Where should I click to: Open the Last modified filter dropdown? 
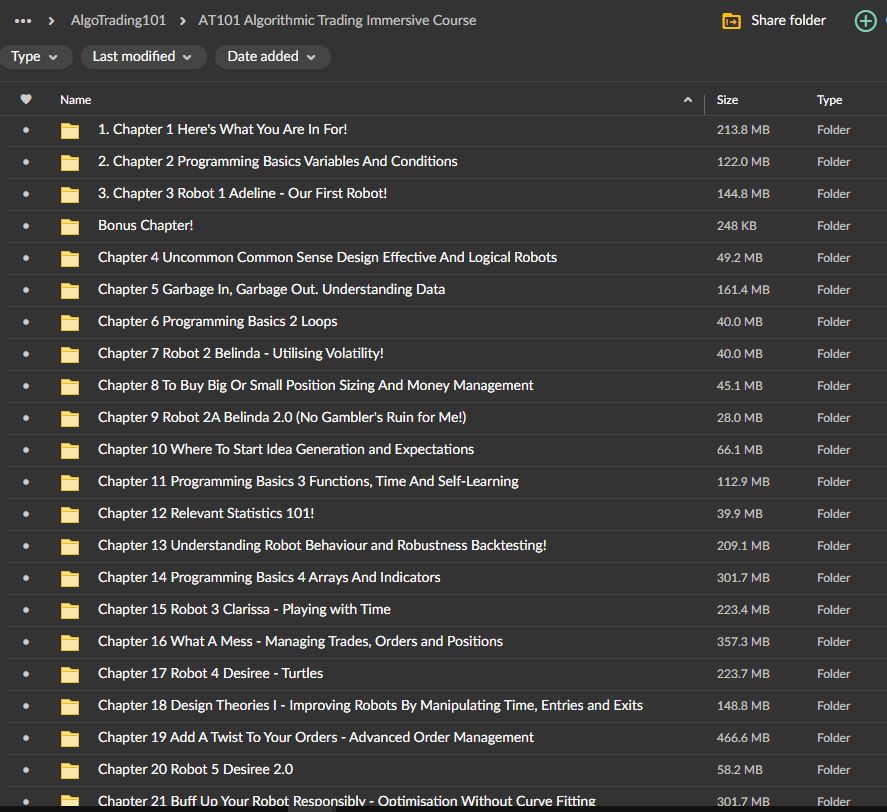143,57
